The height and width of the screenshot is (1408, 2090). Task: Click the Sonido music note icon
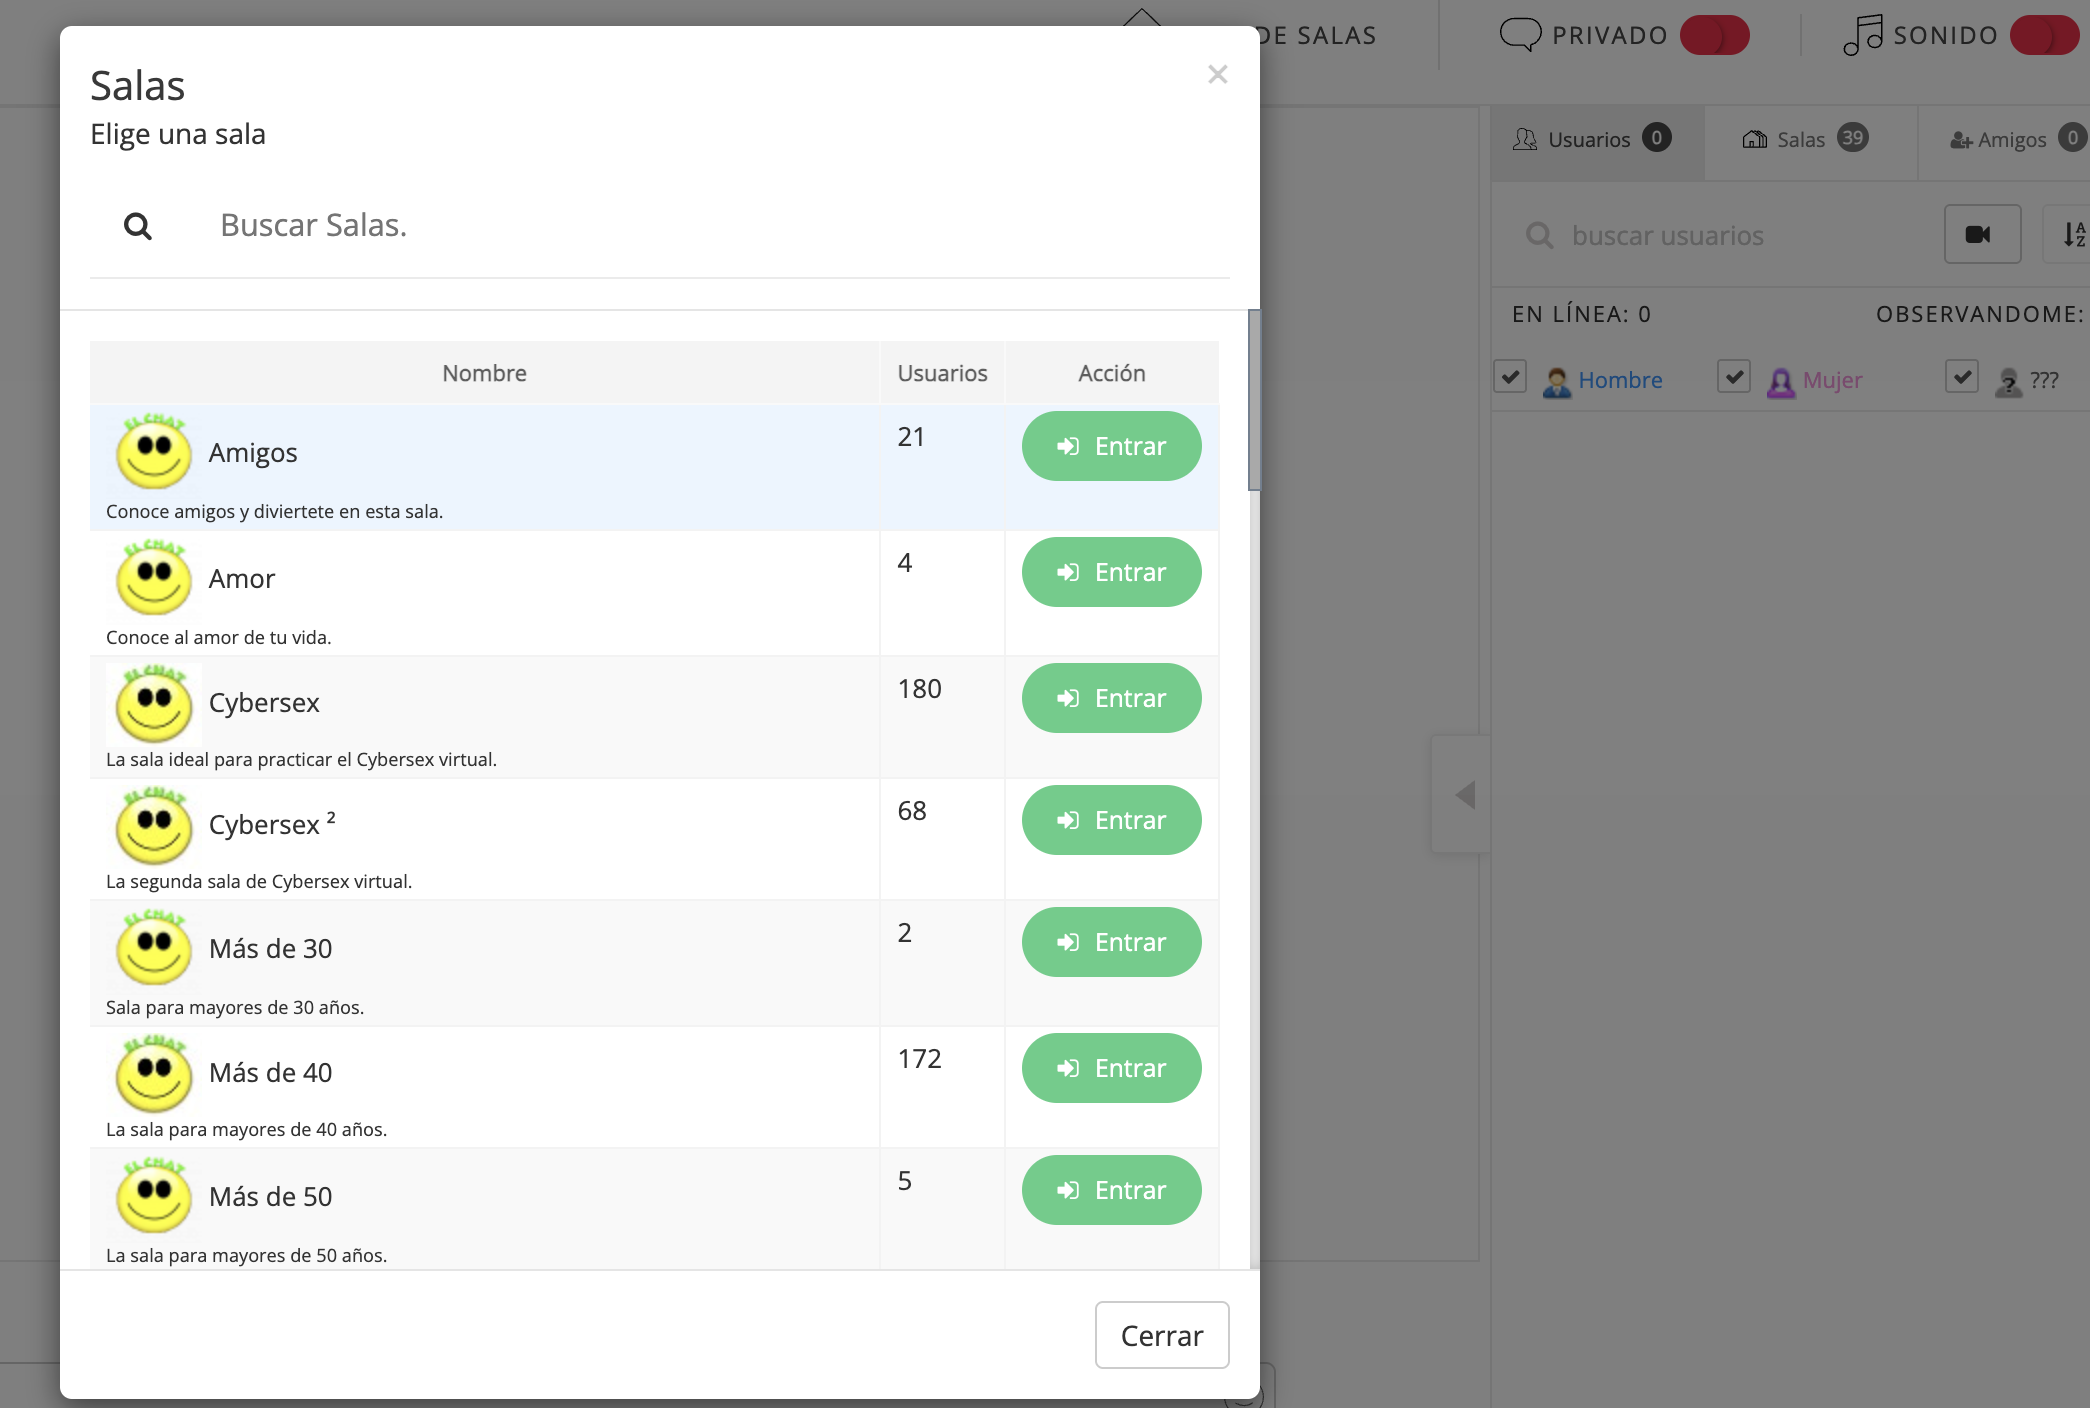click(1862, 35)
